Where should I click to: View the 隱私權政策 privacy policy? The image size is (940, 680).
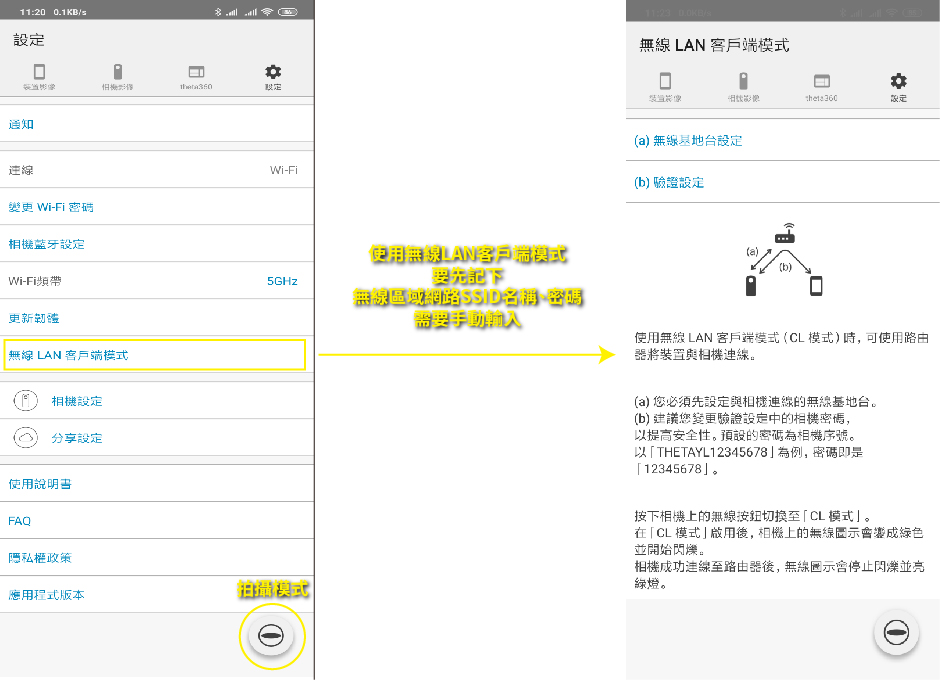click(x=40, y=558)
